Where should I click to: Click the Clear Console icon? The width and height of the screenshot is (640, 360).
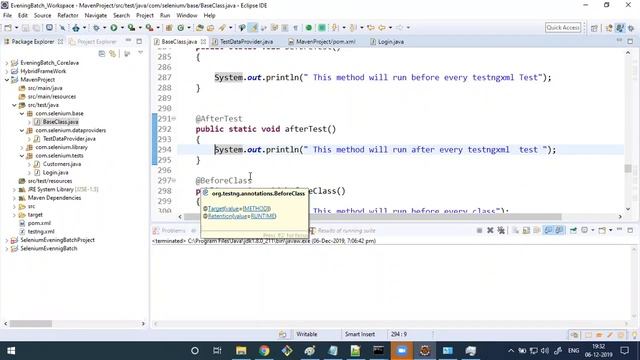pos(516,231)
